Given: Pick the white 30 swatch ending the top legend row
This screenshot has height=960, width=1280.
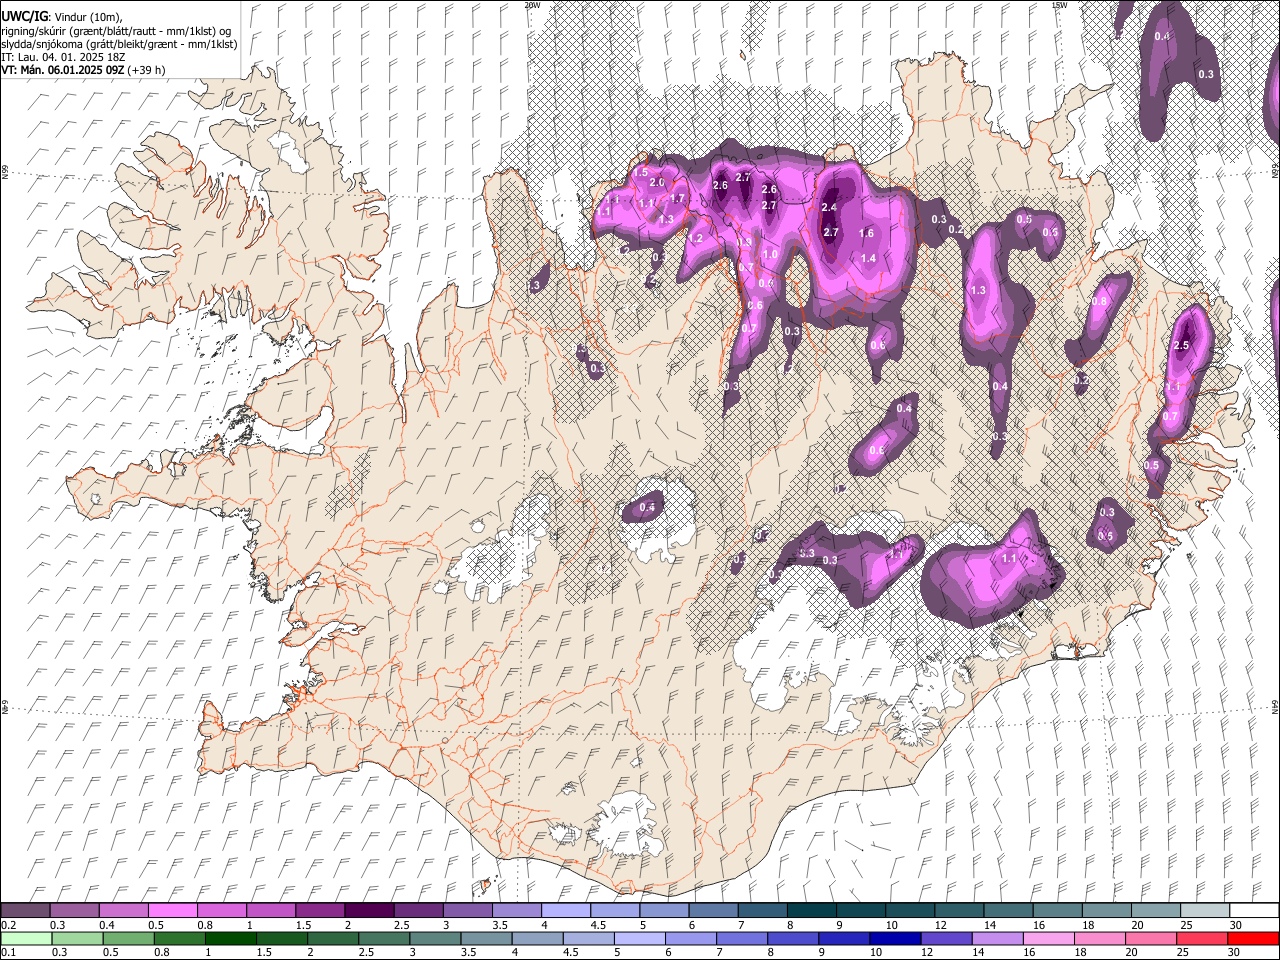Looking at the screenshot, I should pyautogui.click(x=1253, y=911).
